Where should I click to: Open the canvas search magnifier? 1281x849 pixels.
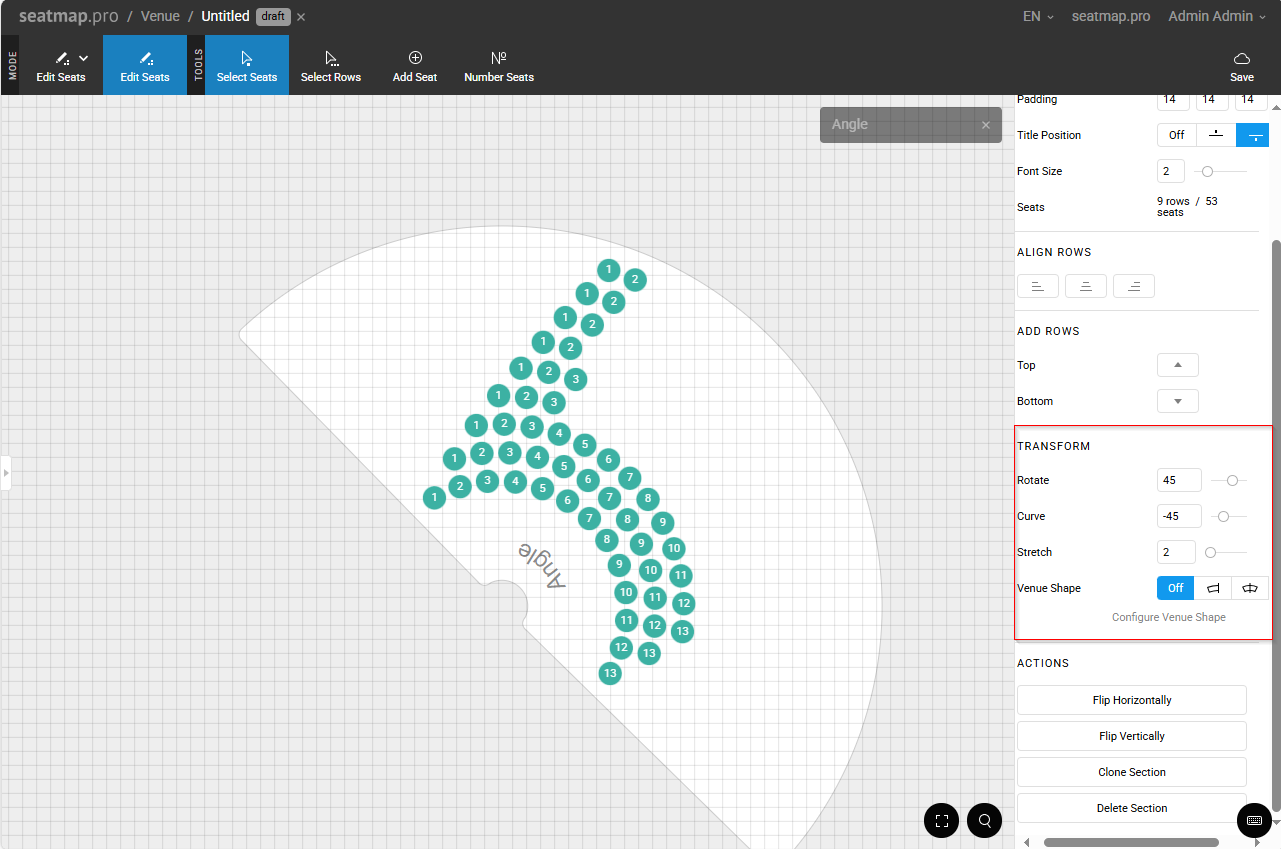984,821
